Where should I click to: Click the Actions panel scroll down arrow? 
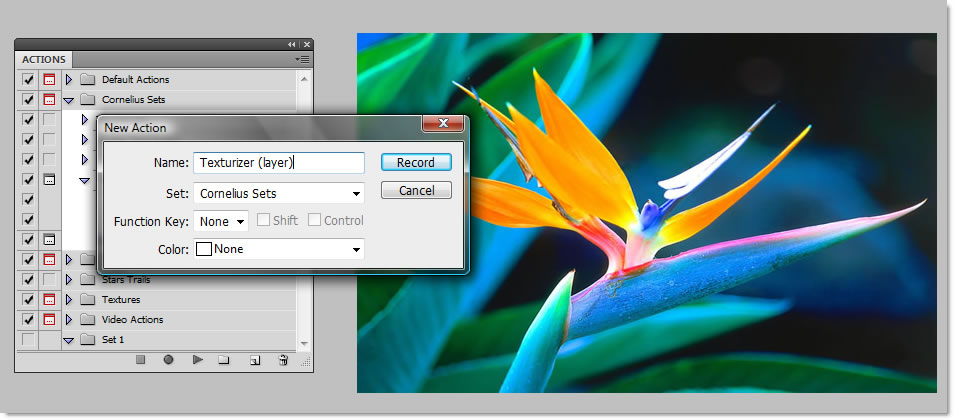[x=304, y=343]
